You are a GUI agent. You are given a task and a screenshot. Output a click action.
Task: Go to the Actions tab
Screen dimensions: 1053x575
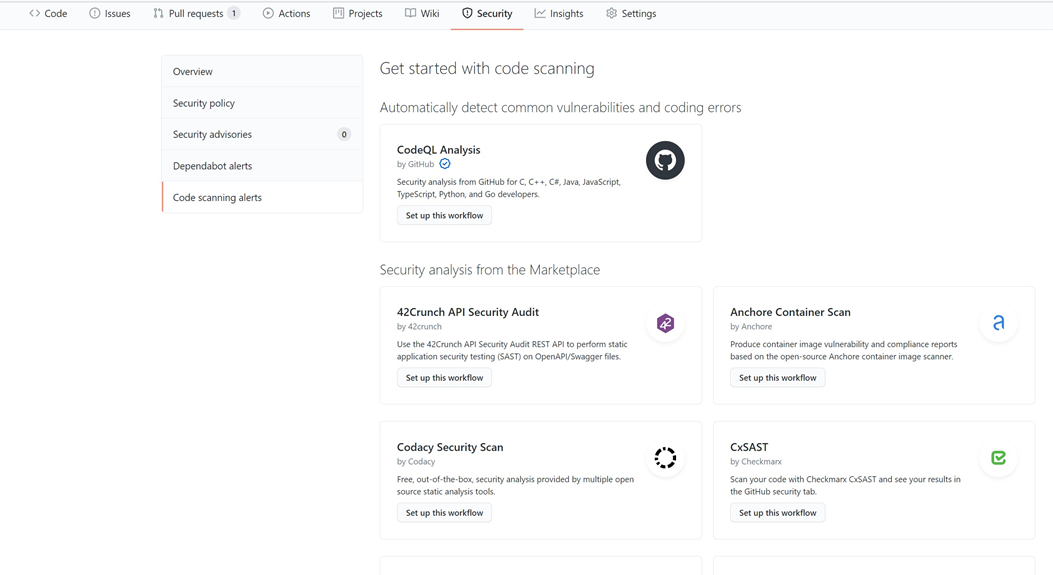[286, 14]
